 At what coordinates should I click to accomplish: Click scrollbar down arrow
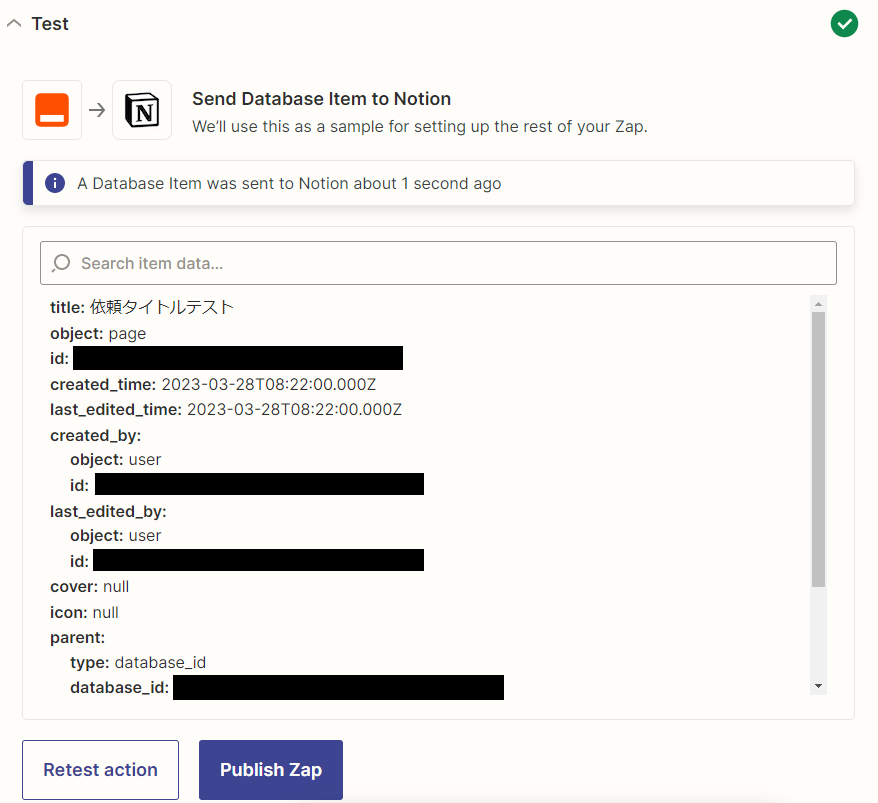click(818, 686)
